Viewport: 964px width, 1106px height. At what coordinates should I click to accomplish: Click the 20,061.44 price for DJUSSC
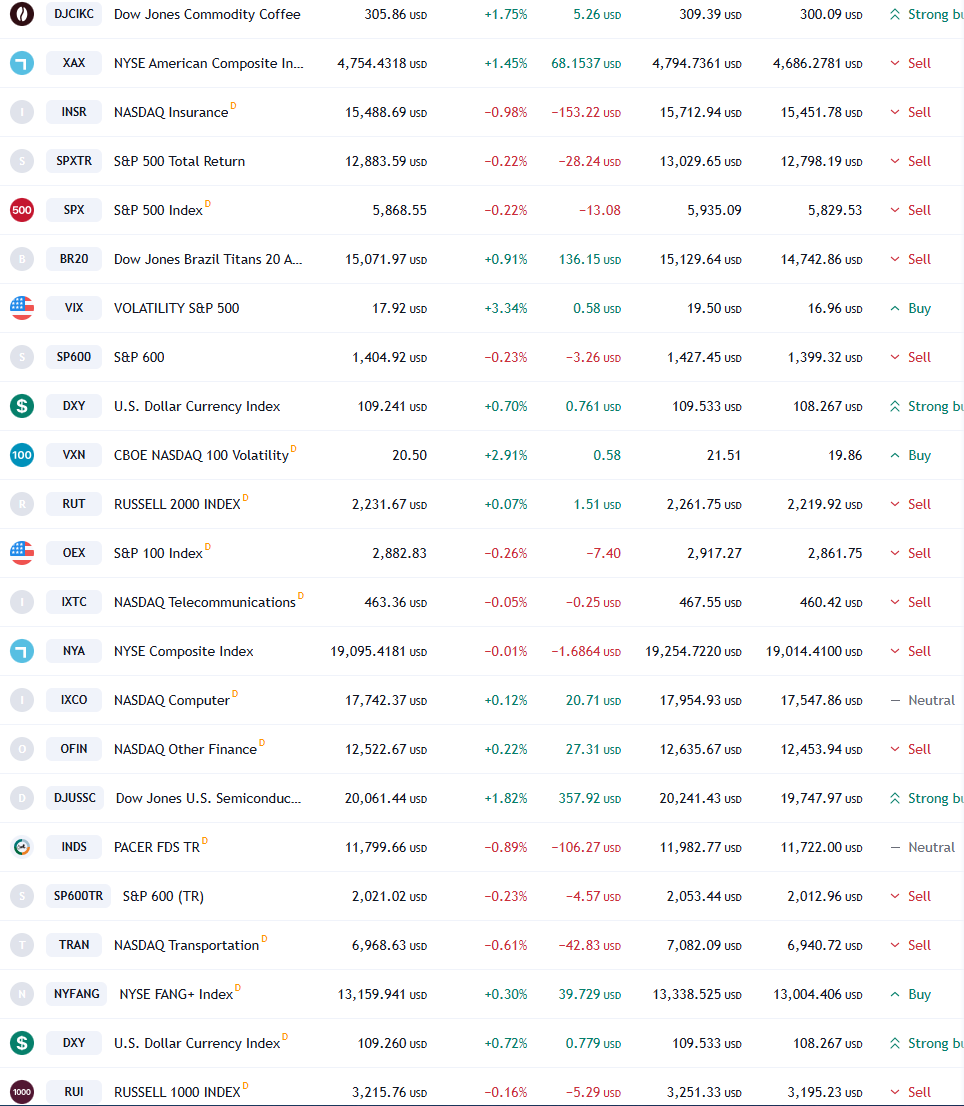coord(386,798)
